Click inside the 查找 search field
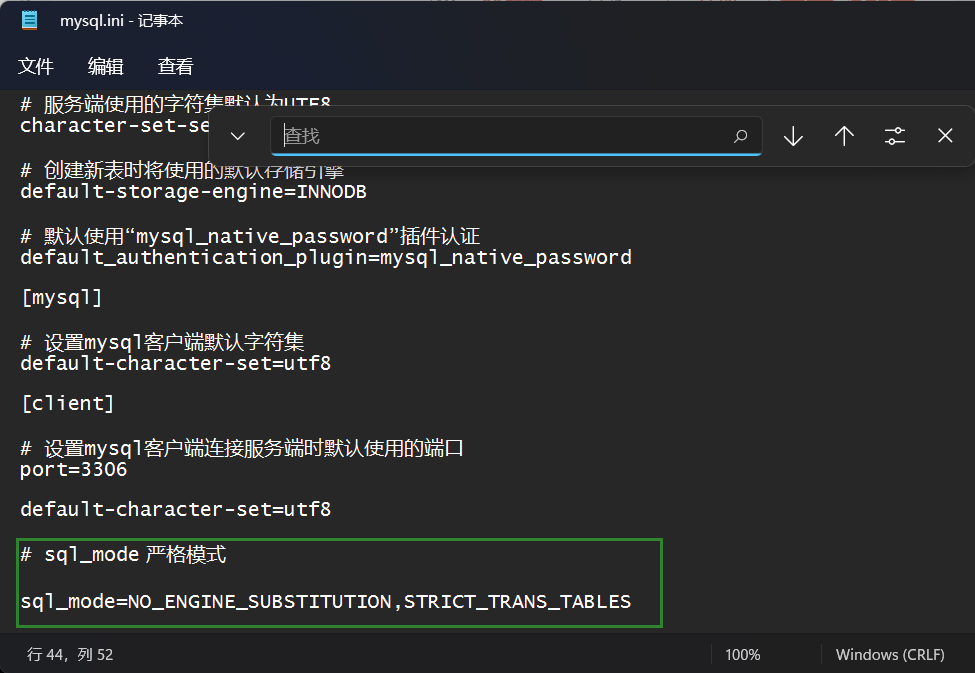This screenshot has height=673, width=975. tap(450, 135)
